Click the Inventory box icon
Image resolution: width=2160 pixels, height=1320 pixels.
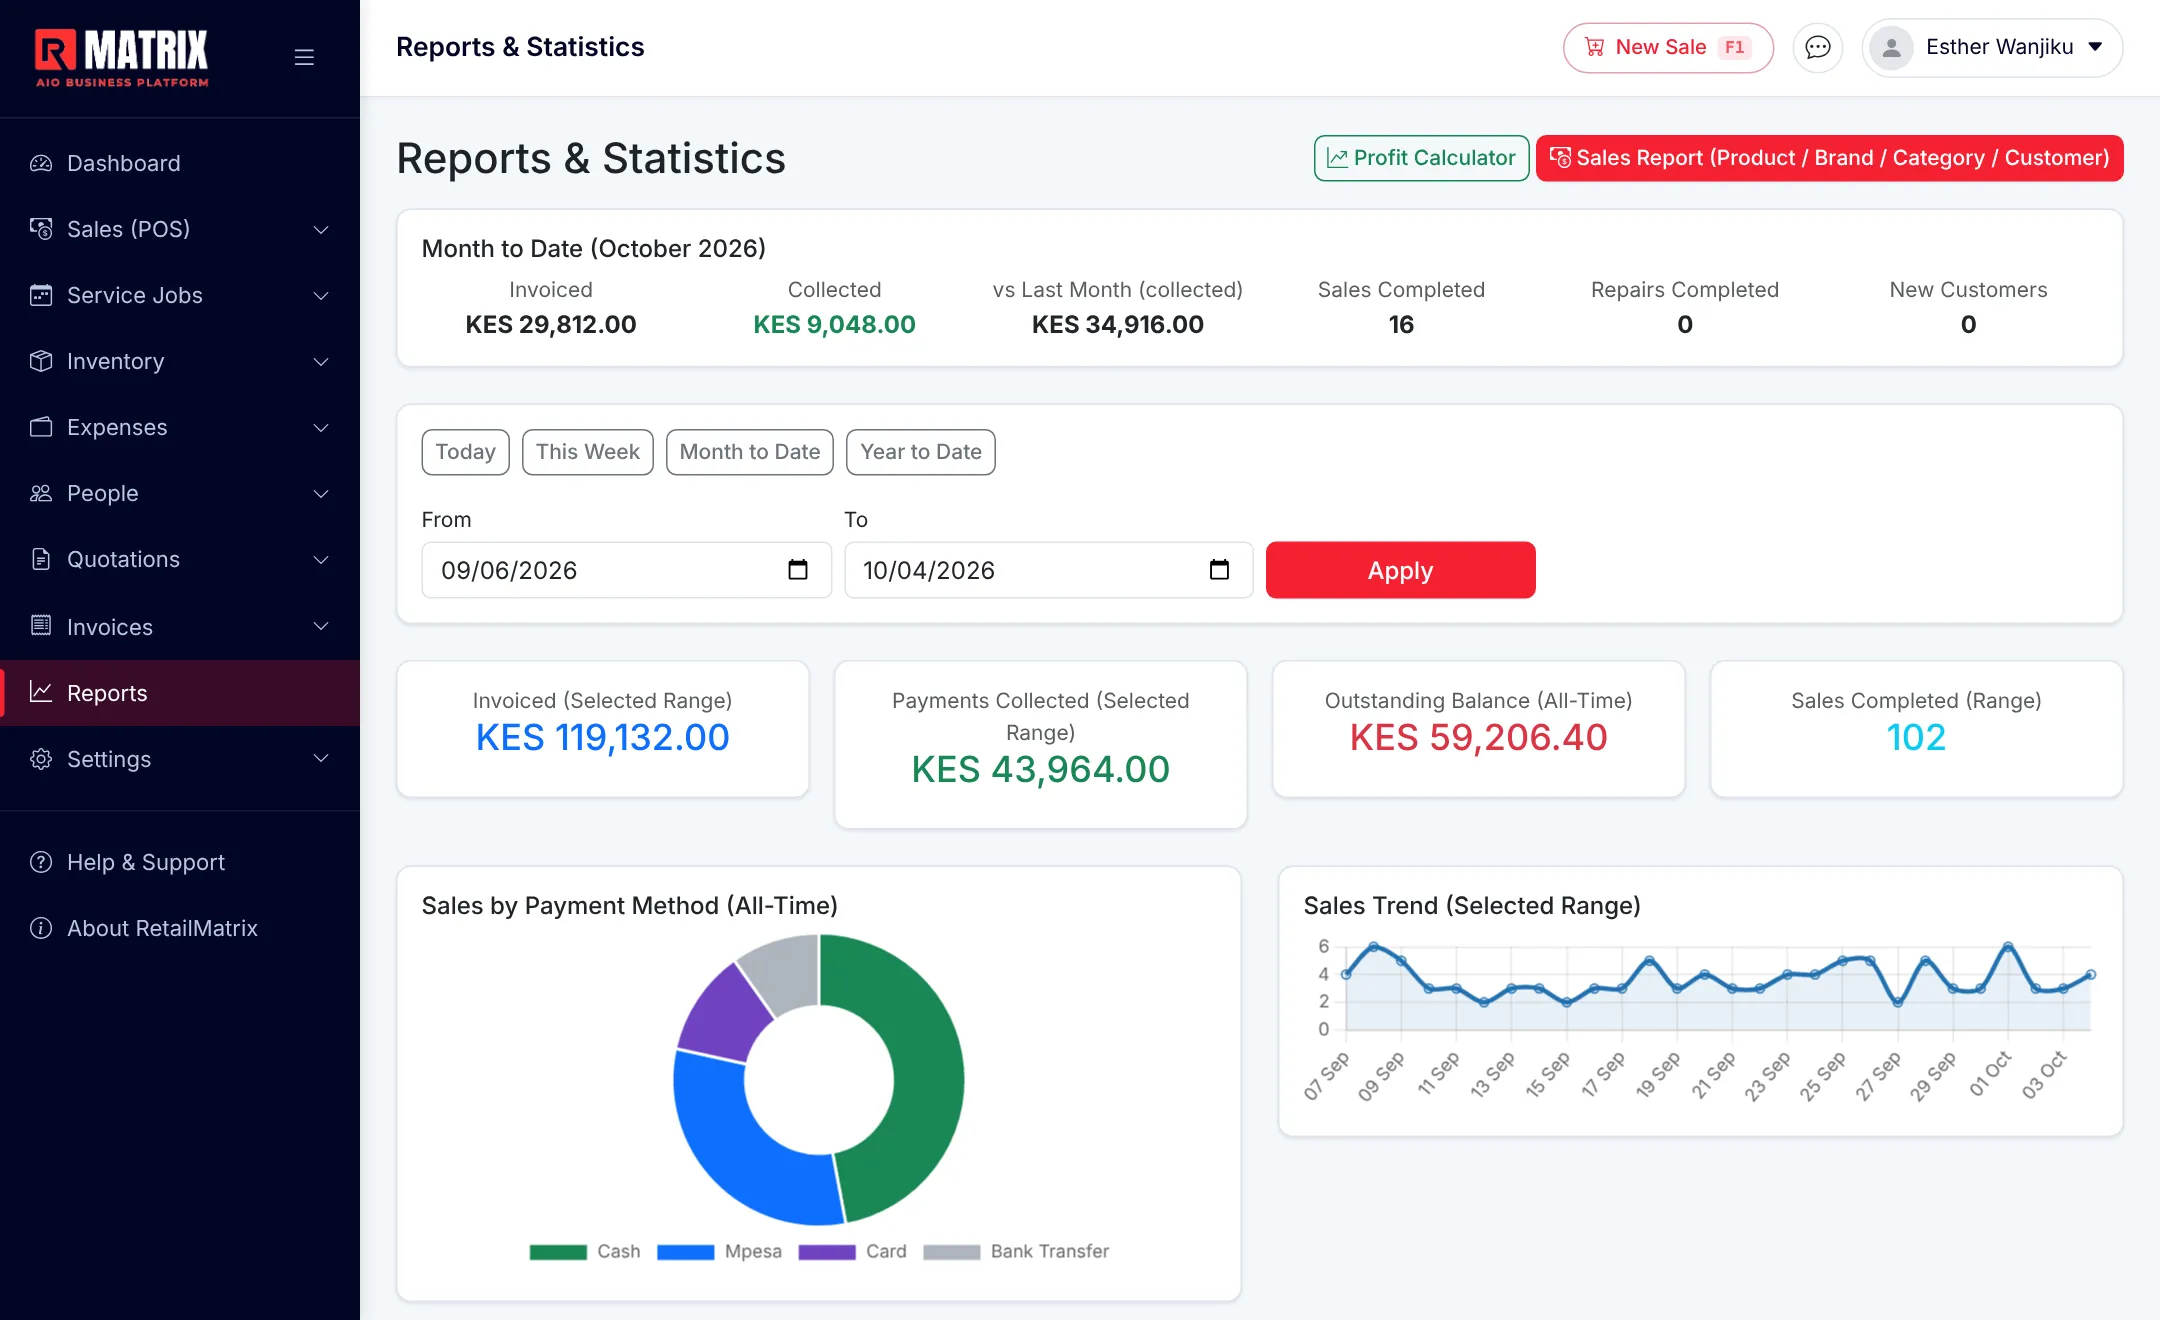point(41,361)
